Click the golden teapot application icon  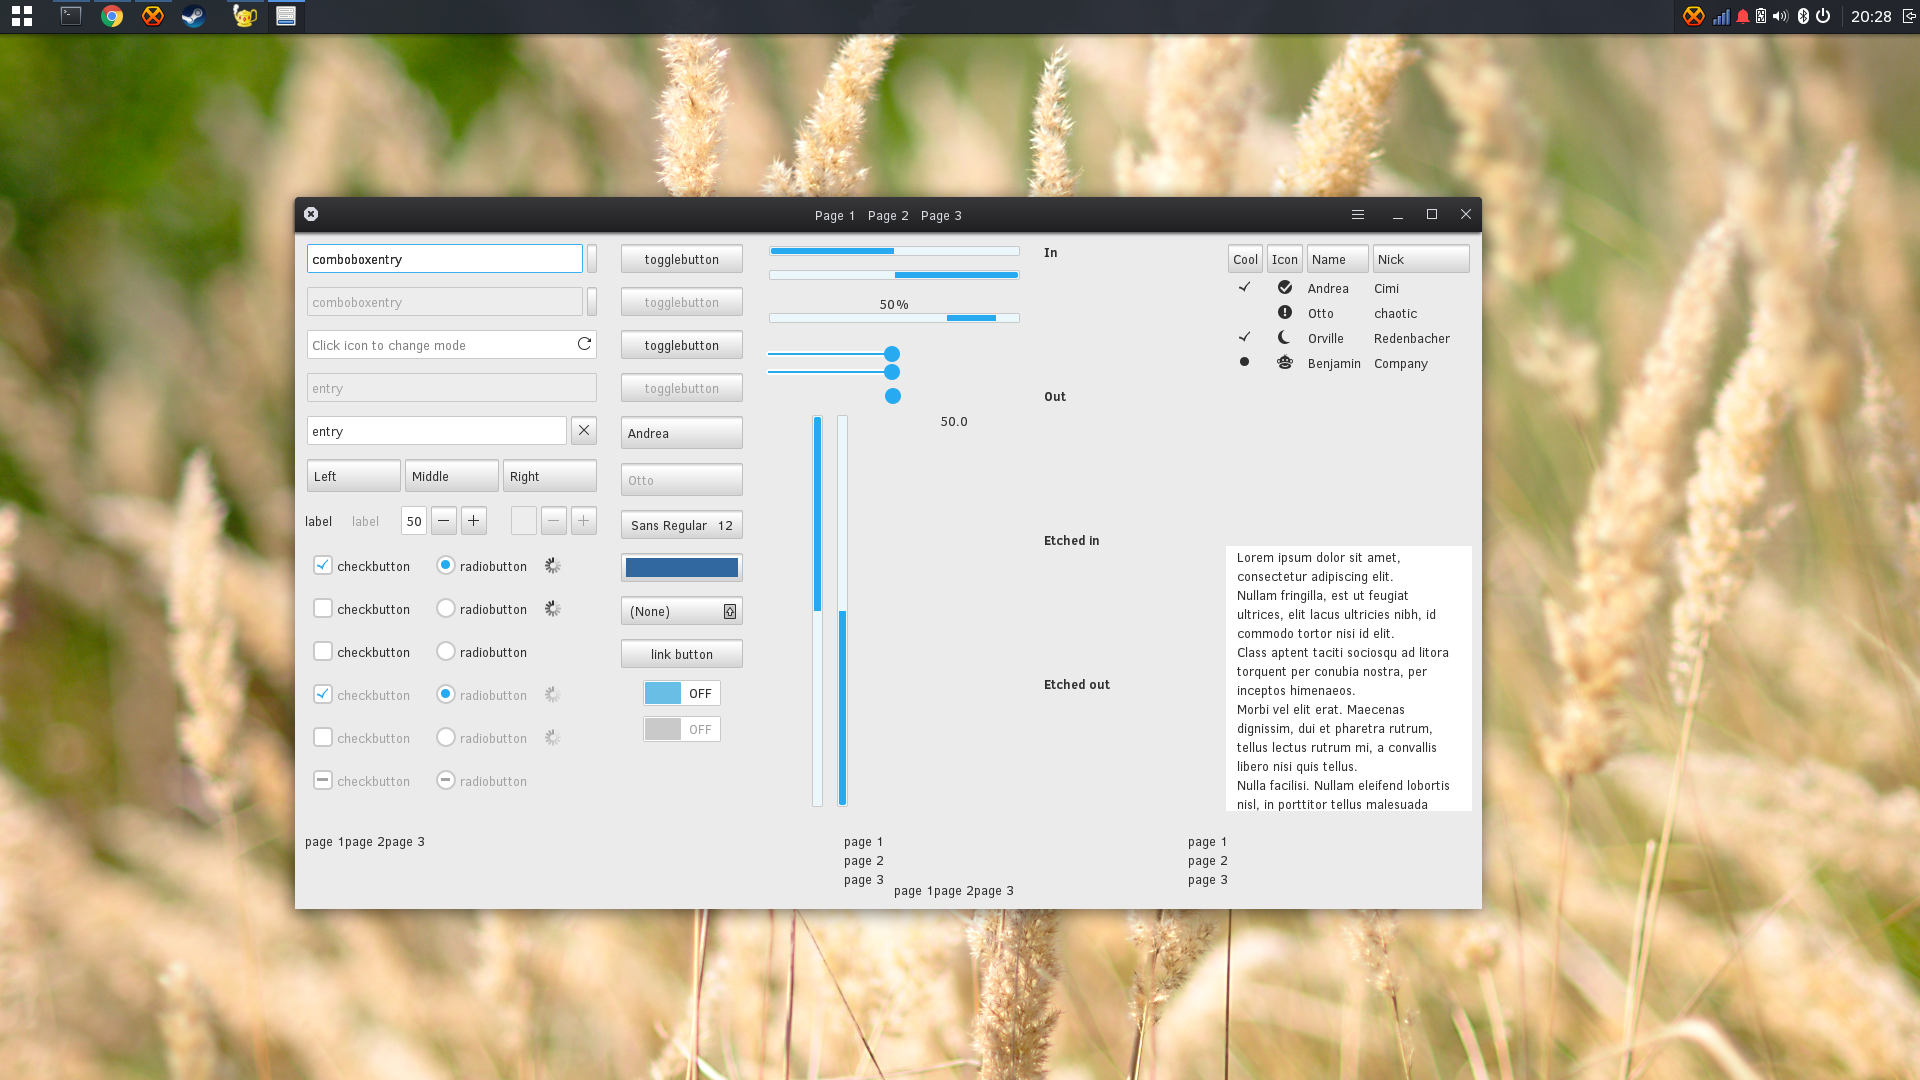click(x=244, y=16)
